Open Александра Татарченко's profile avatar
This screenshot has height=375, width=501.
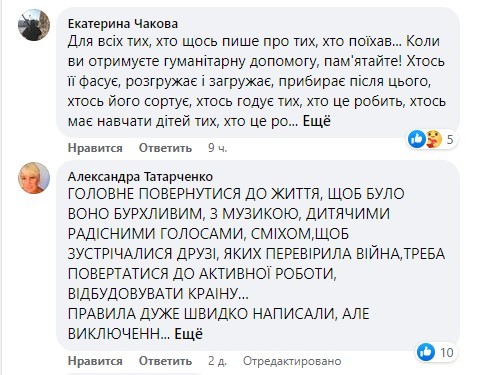34,178
